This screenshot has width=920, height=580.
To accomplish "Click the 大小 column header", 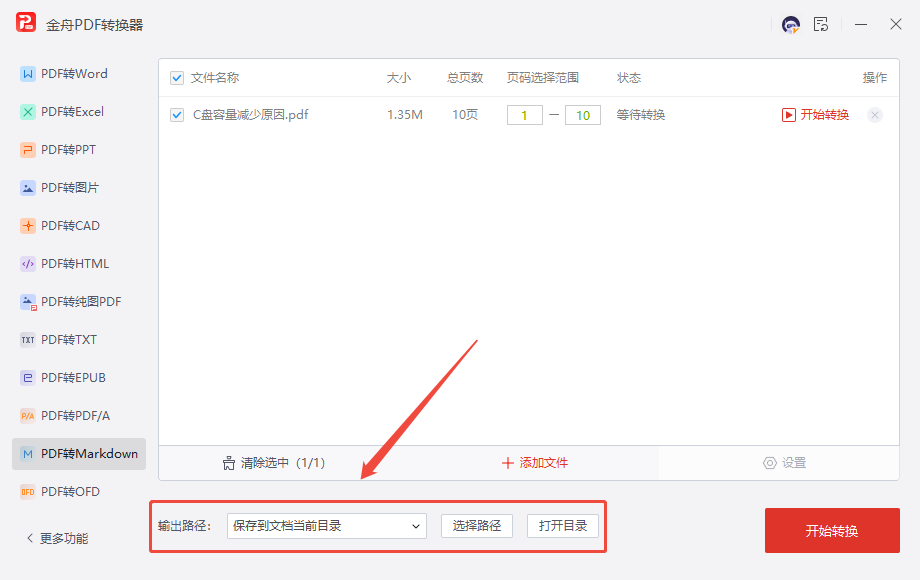I will 399,78.
